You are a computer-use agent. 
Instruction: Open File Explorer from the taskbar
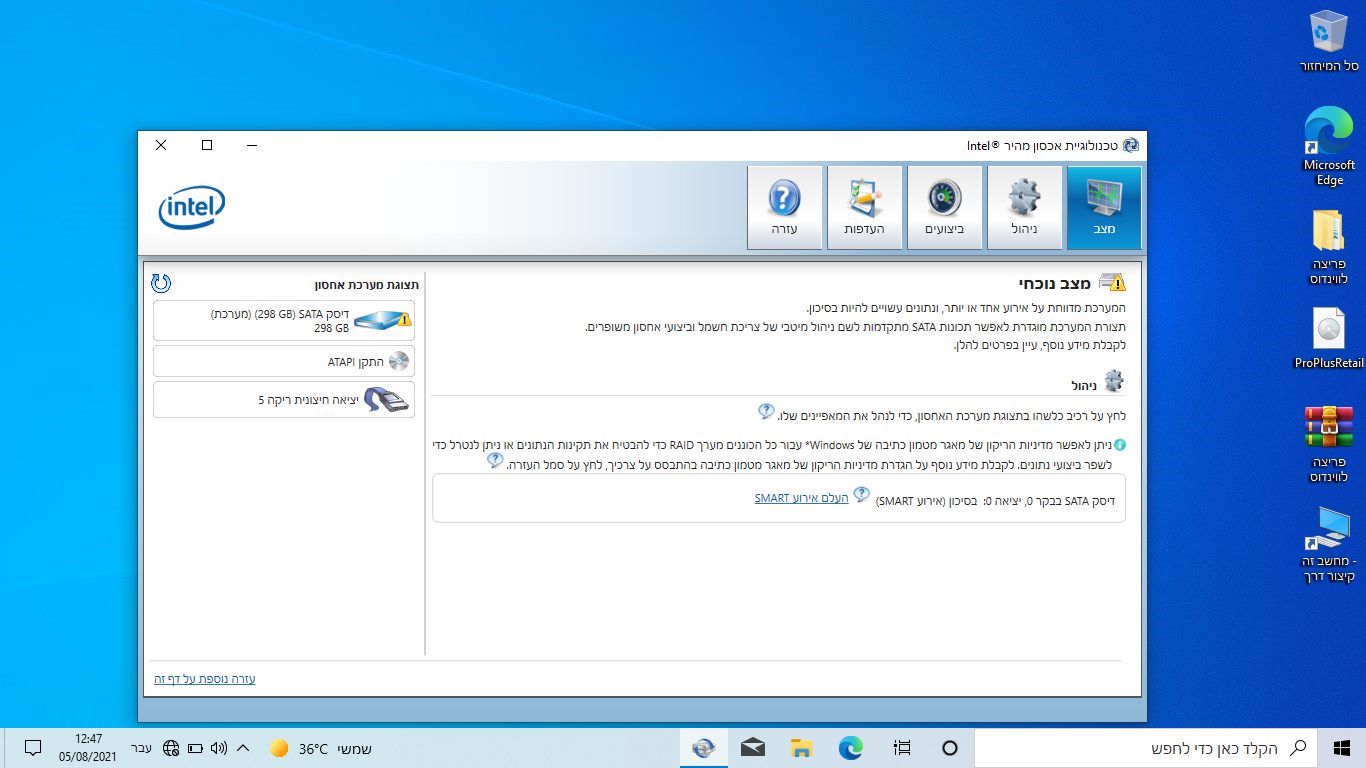point(801,748)
